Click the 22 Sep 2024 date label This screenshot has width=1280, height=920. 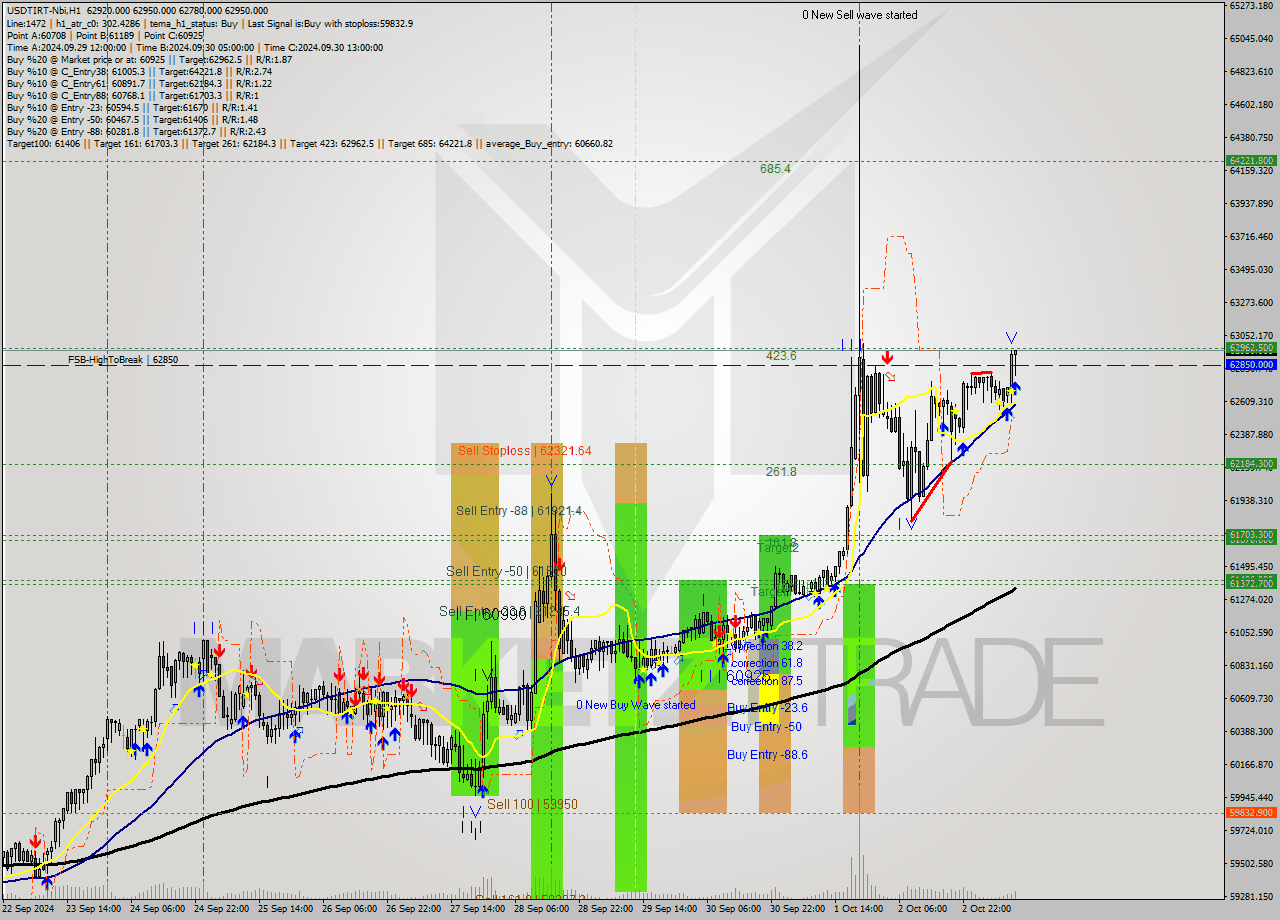[x=28, y=909]
